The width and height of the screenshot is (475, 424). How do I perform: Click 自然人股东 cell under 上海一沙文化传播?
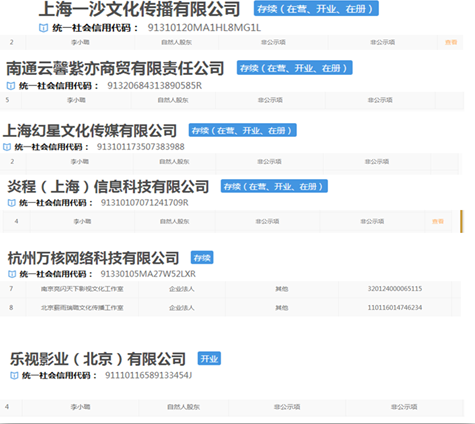pos(177,42)
